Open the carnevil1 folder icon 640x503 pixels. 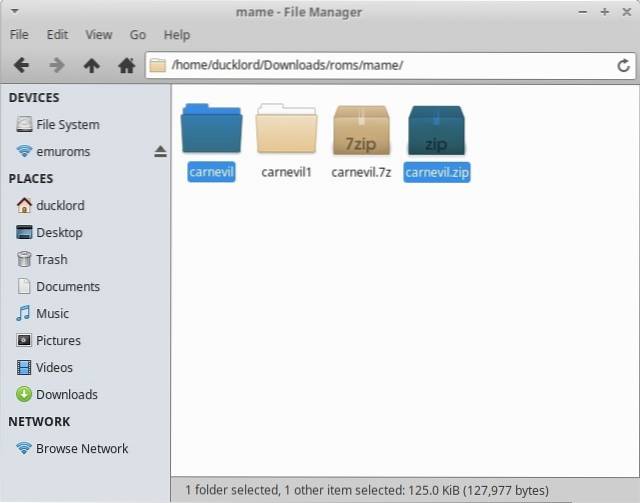pos(287,131)
